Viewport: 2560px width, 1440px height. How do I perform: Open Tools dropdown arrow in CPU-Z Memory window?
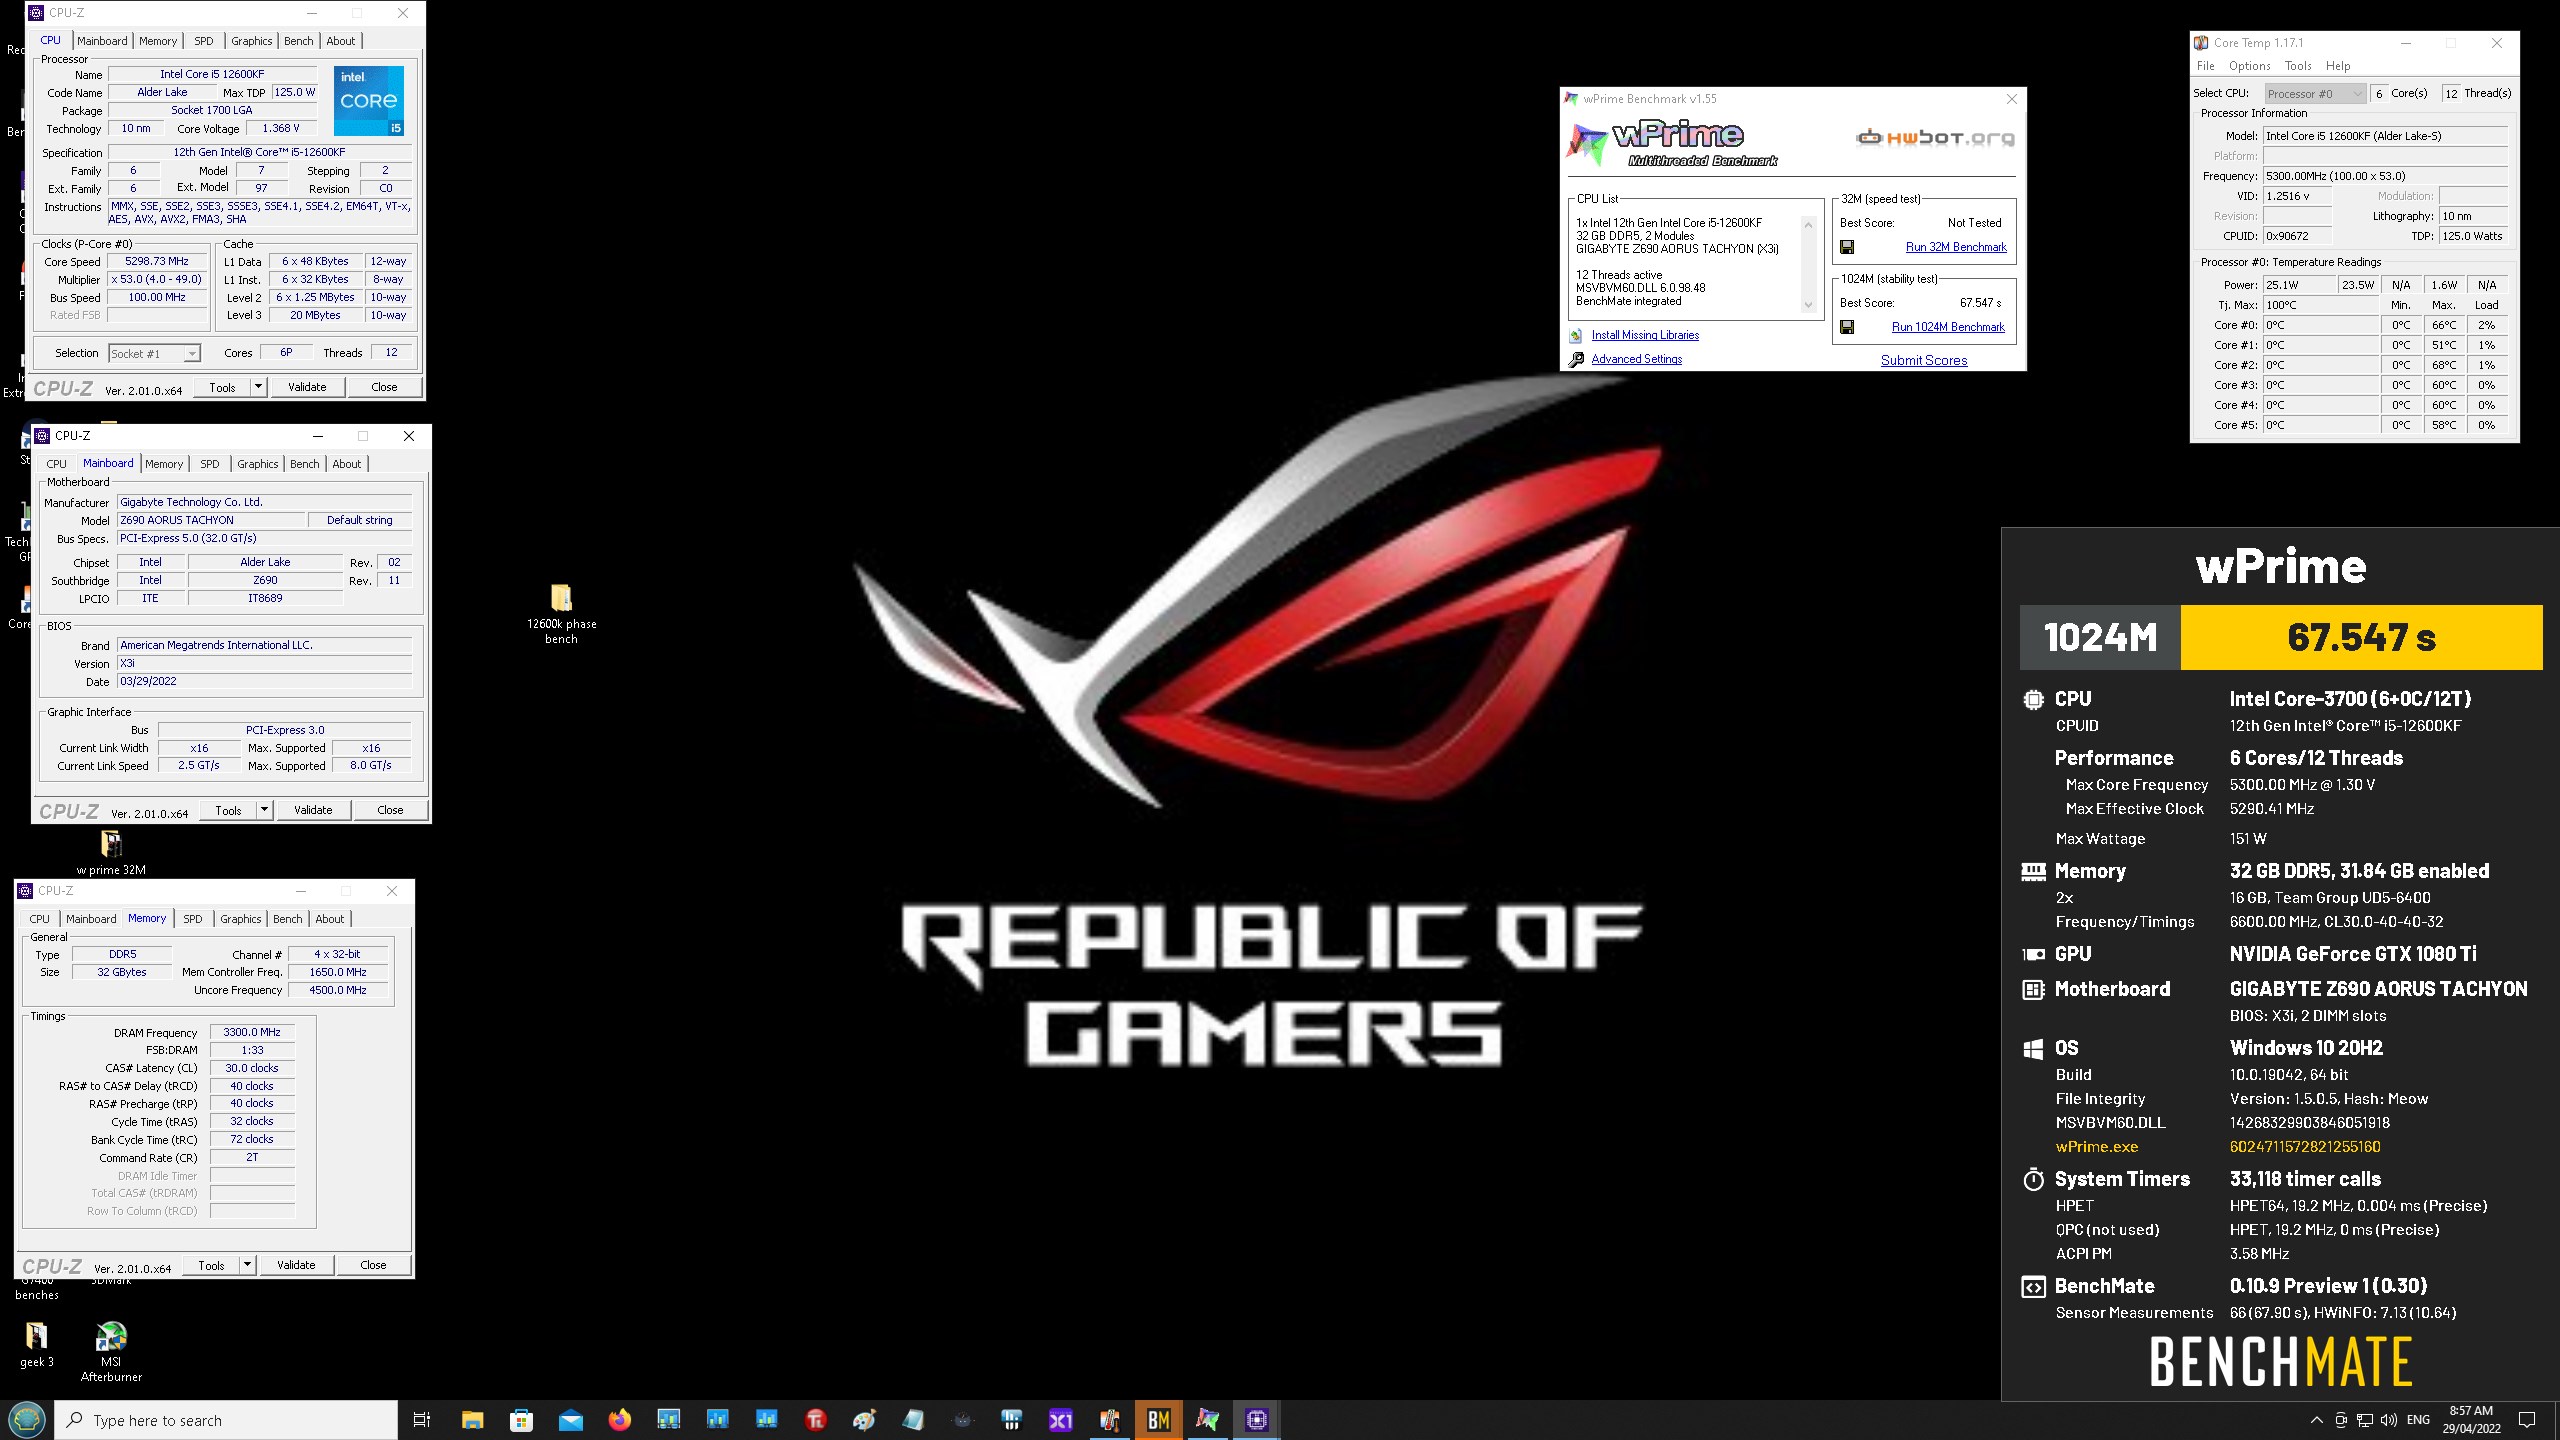(x=247, y=1265)
